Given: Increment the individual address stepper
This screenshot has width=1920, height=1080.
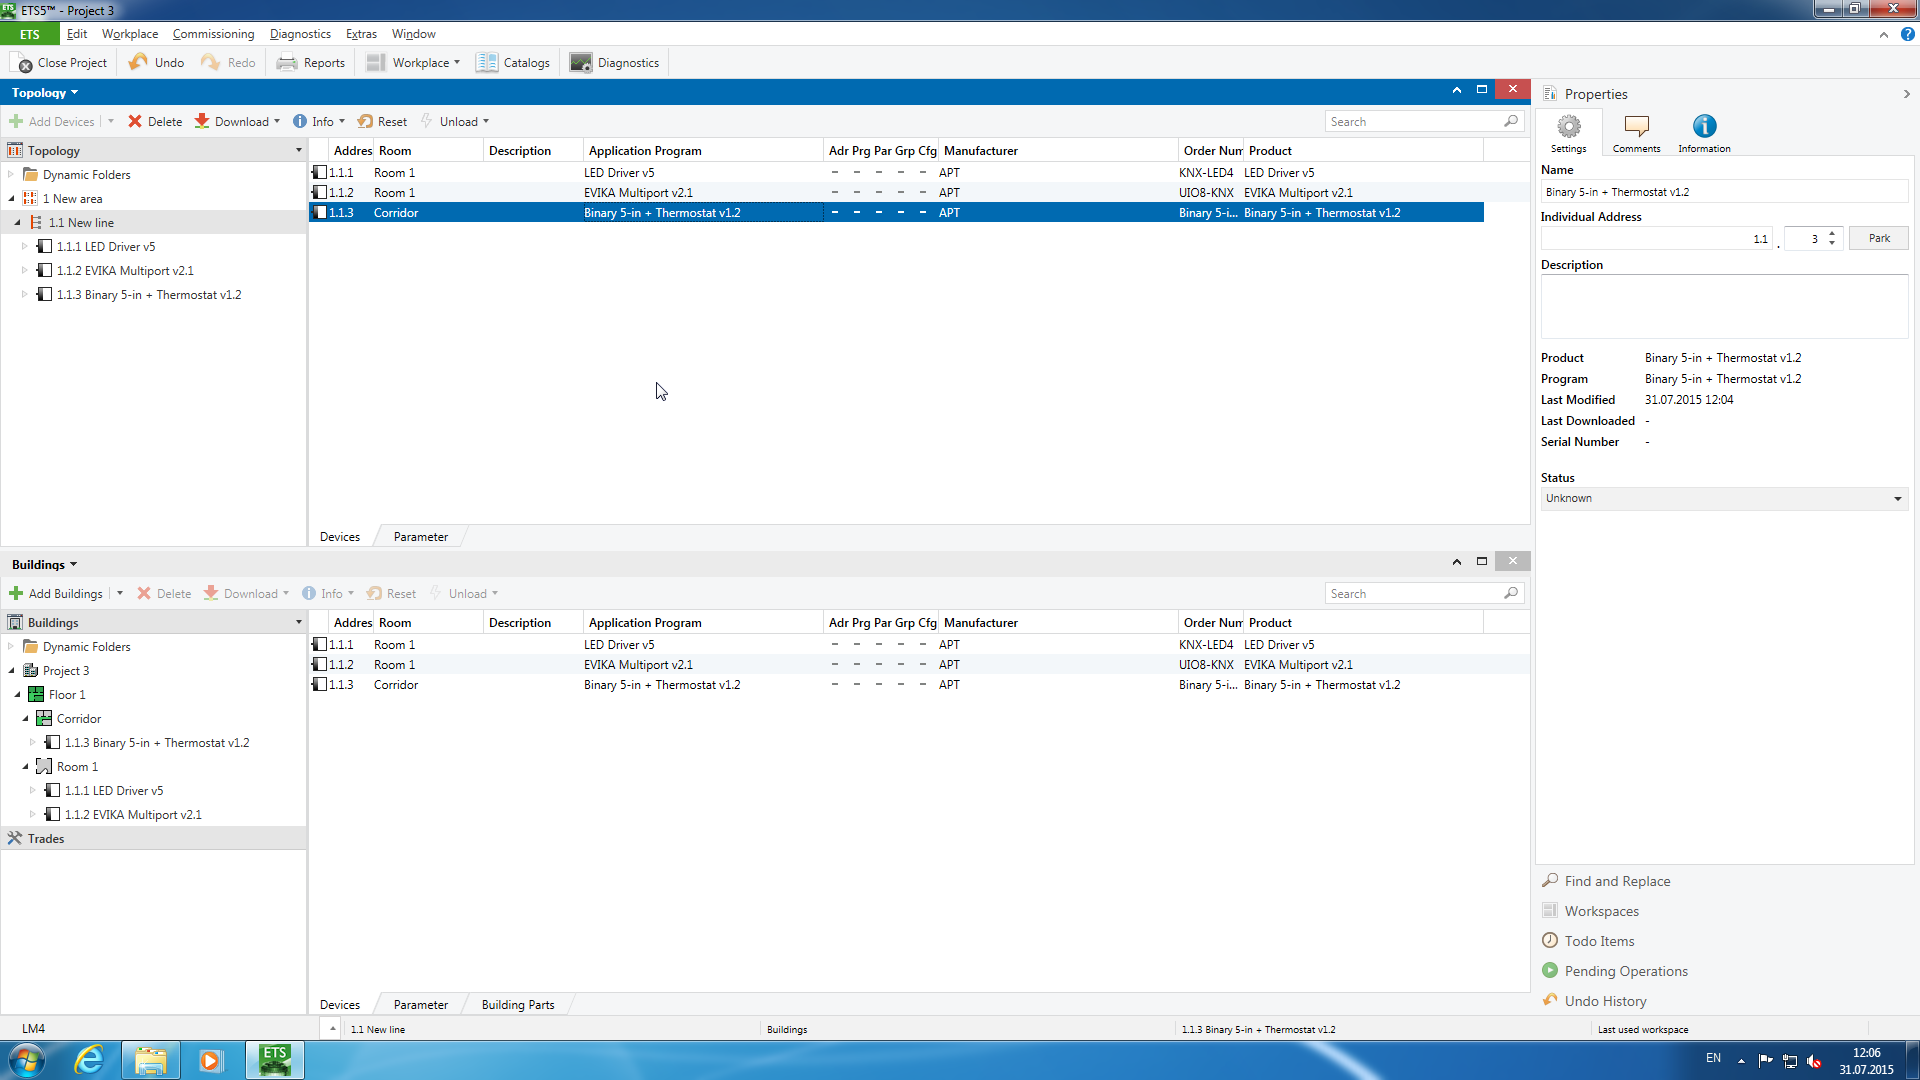Looking at the screenshot, I should point(1832,234).
